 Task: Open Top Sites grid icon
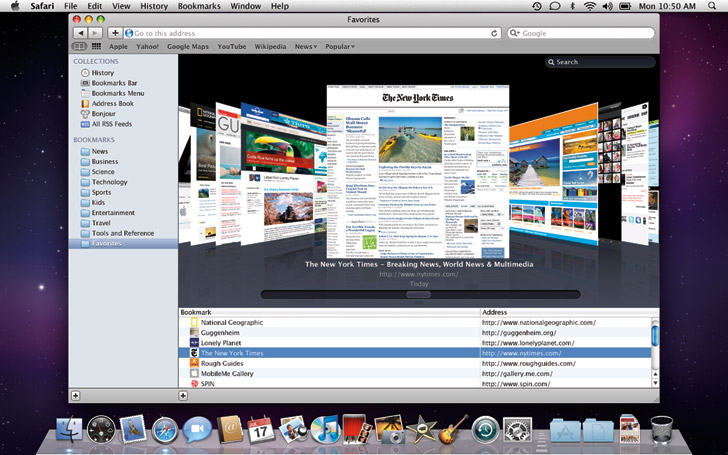[x=96, y=46]
